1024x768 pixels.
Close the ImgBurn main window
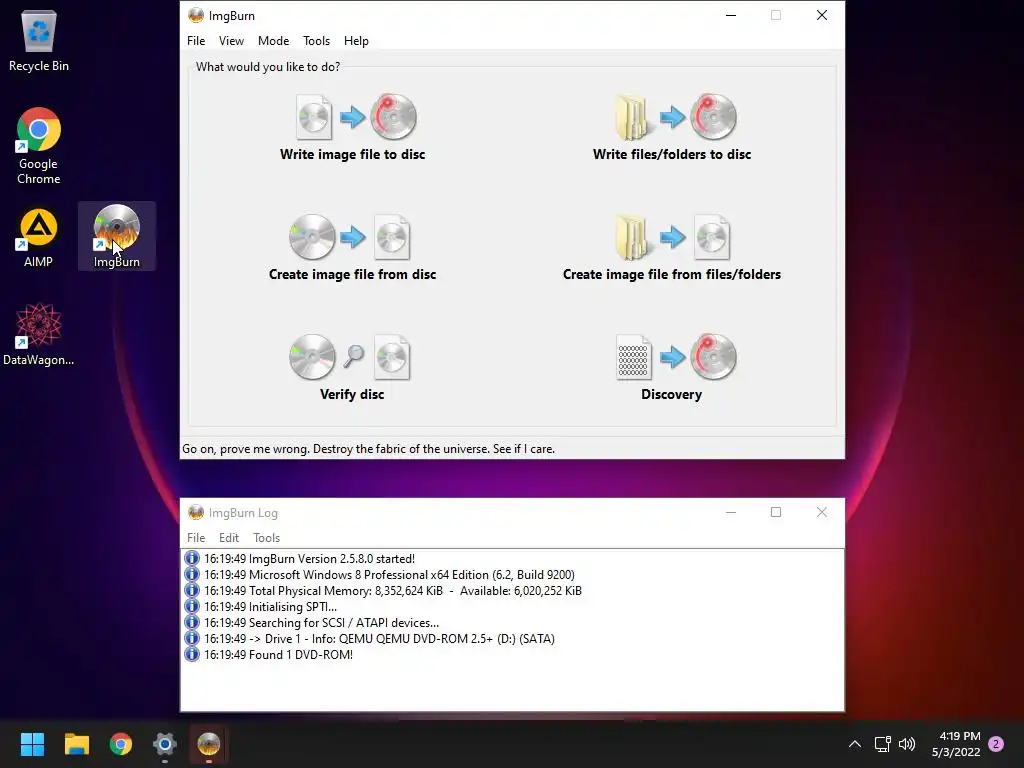pyautogui.click(x=822, y=15)
